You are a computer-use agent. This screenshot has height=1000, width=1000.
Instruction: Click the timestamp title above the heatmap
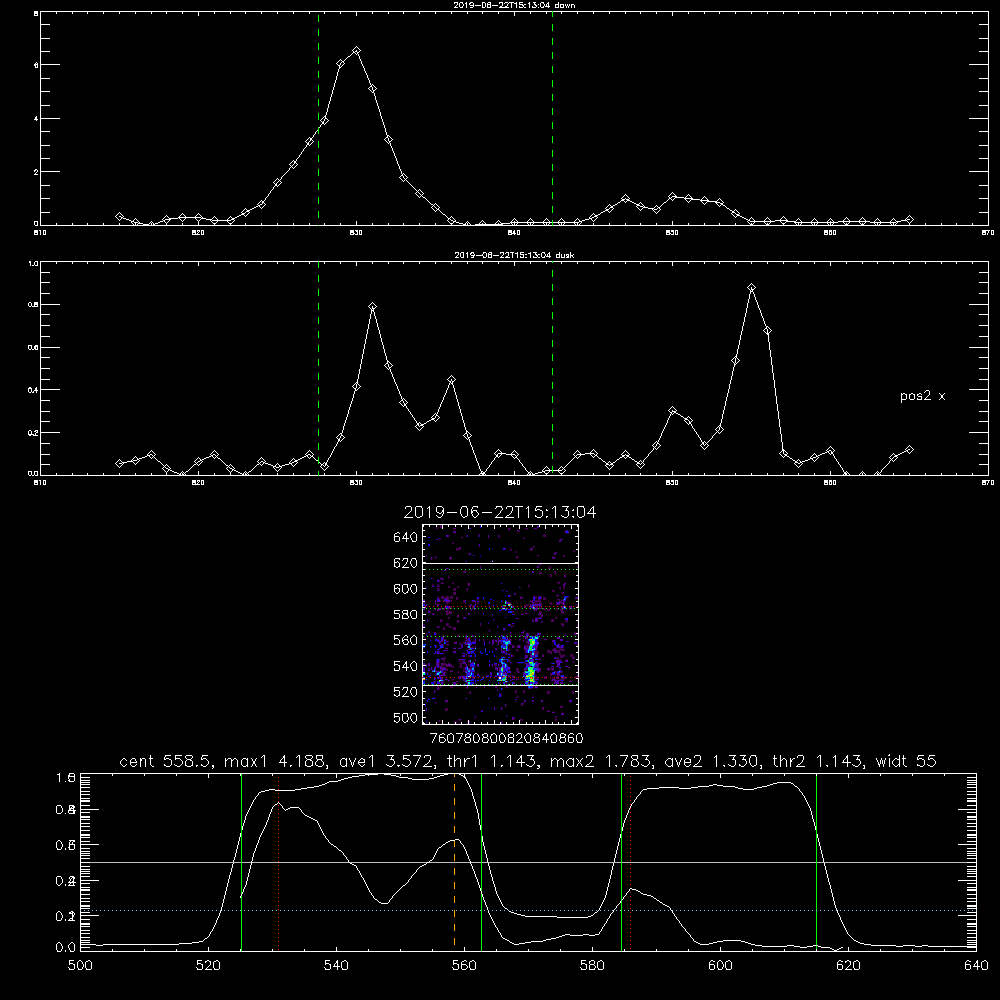500,512
